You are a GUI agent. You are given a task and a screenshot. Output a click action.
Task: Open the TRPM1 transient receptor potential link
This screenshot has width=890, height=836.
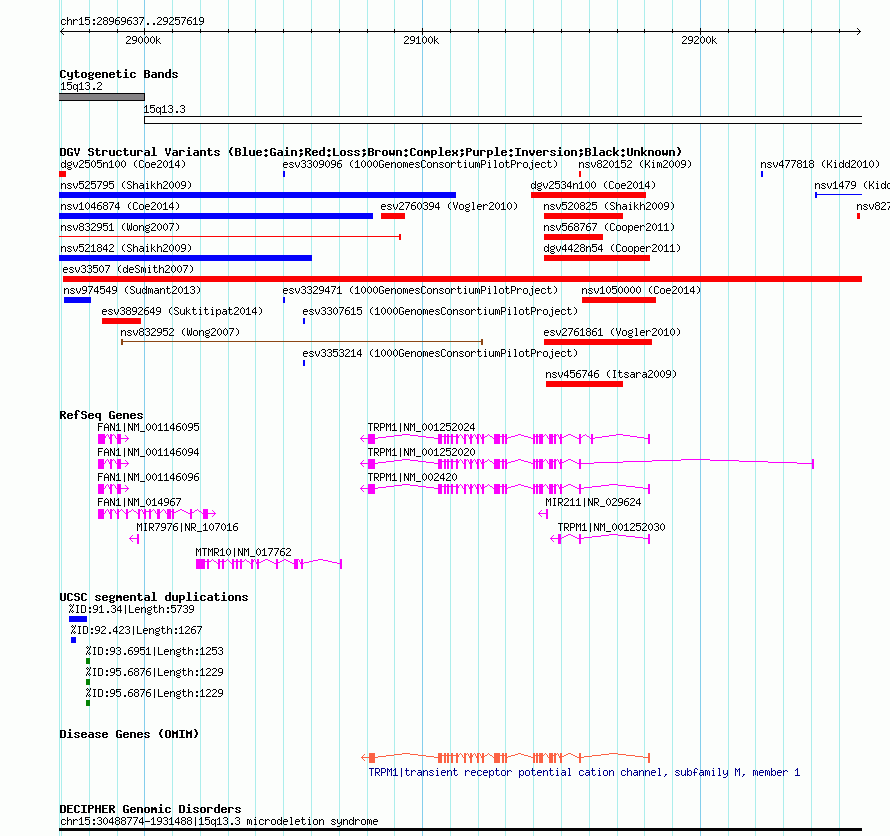(x=584, y=772)
